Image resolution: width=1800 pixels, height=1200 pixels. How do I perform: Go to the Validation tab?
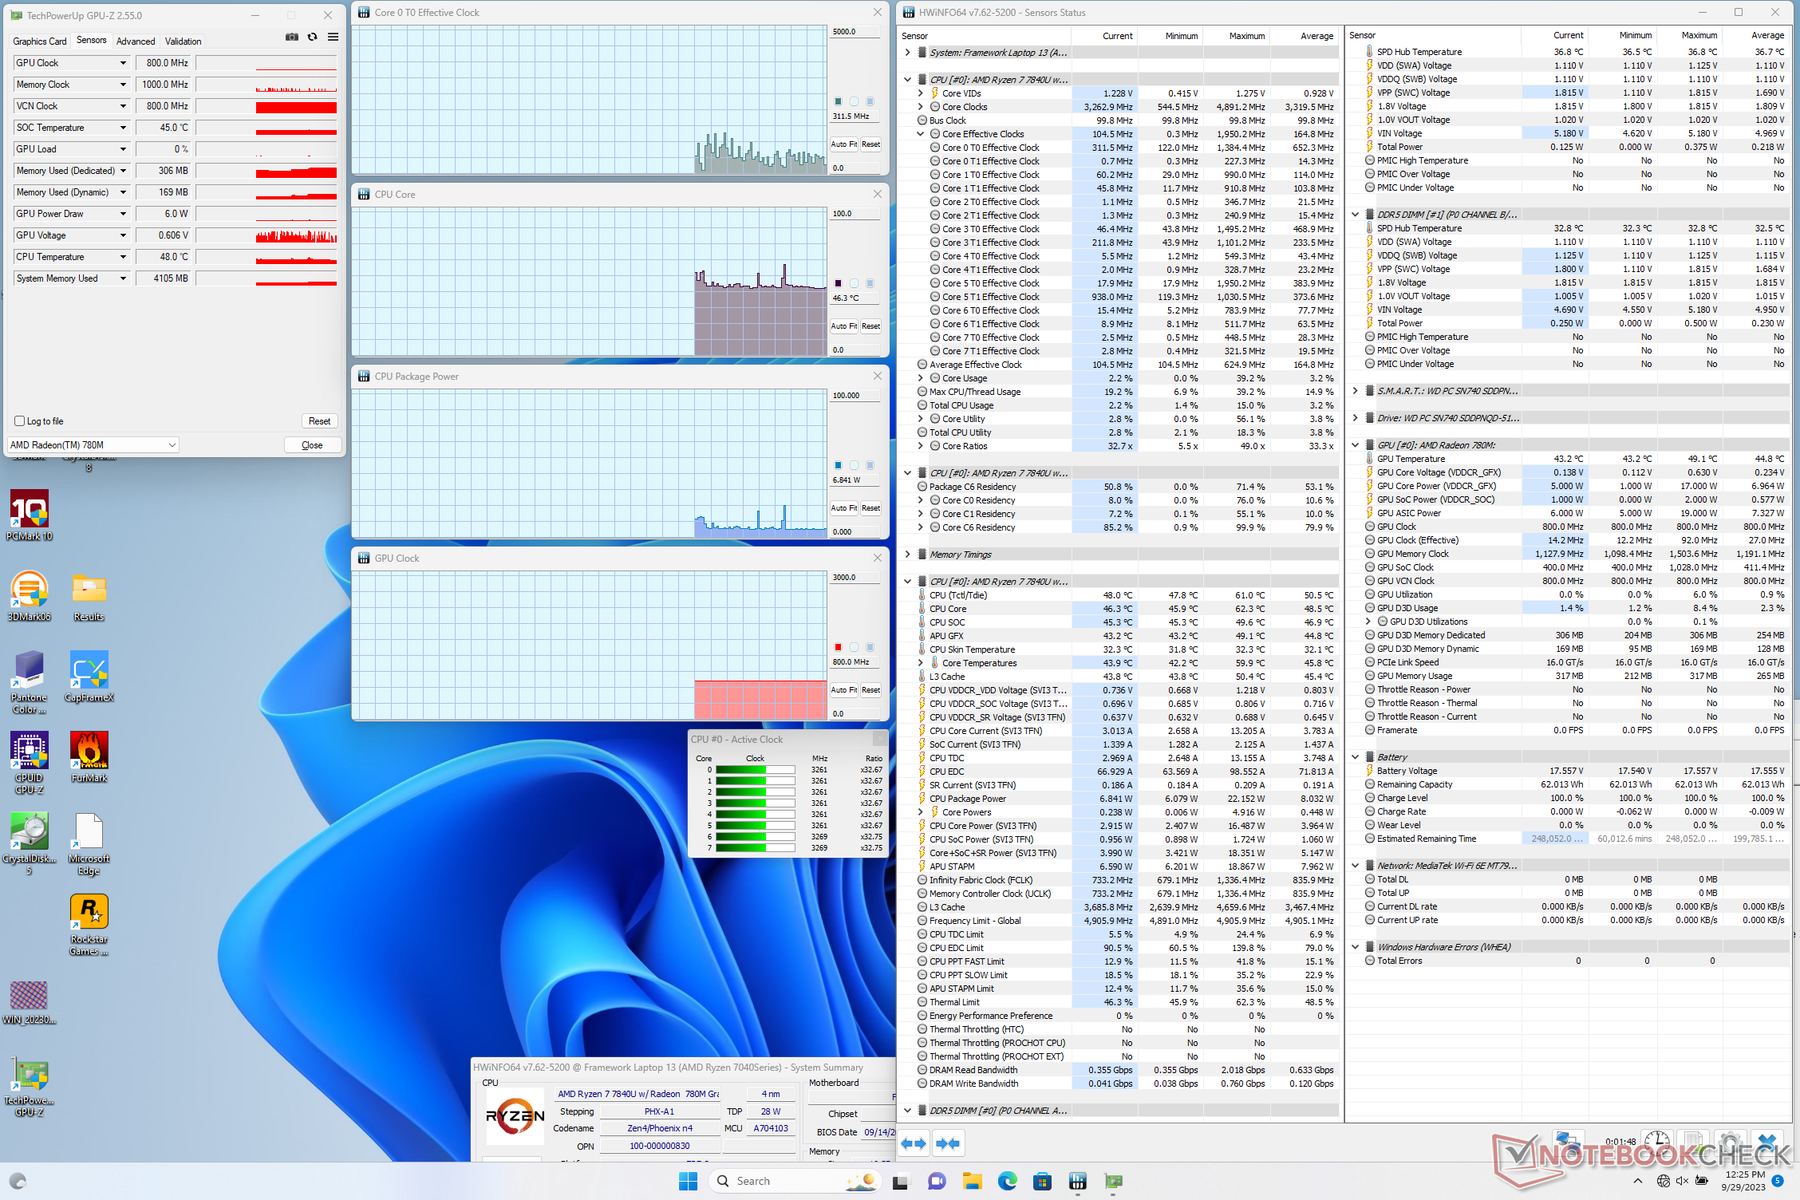pyautogui.click(x=183, y=41)
